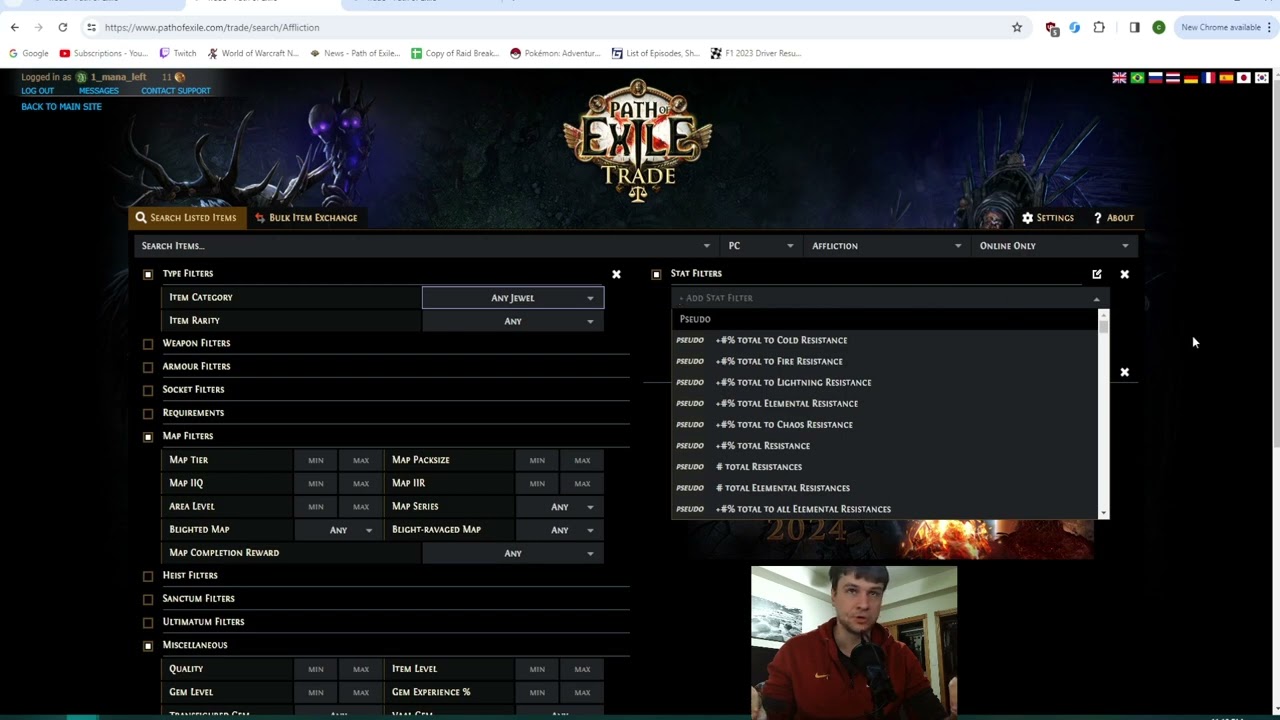
Task: Open the Blighted Map dropdown
Action: click(x=338, y=530)
